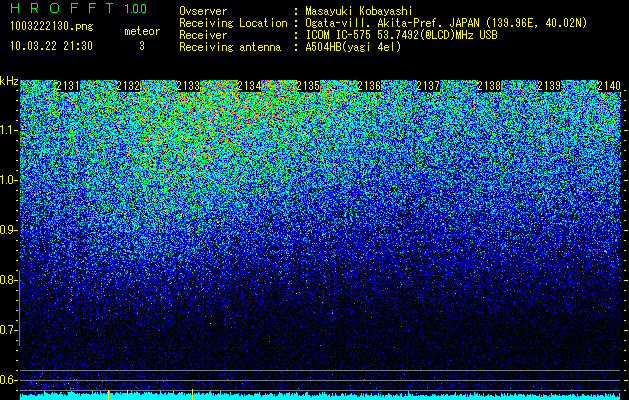Click the 2136 time marker

(x=369, y=86)
